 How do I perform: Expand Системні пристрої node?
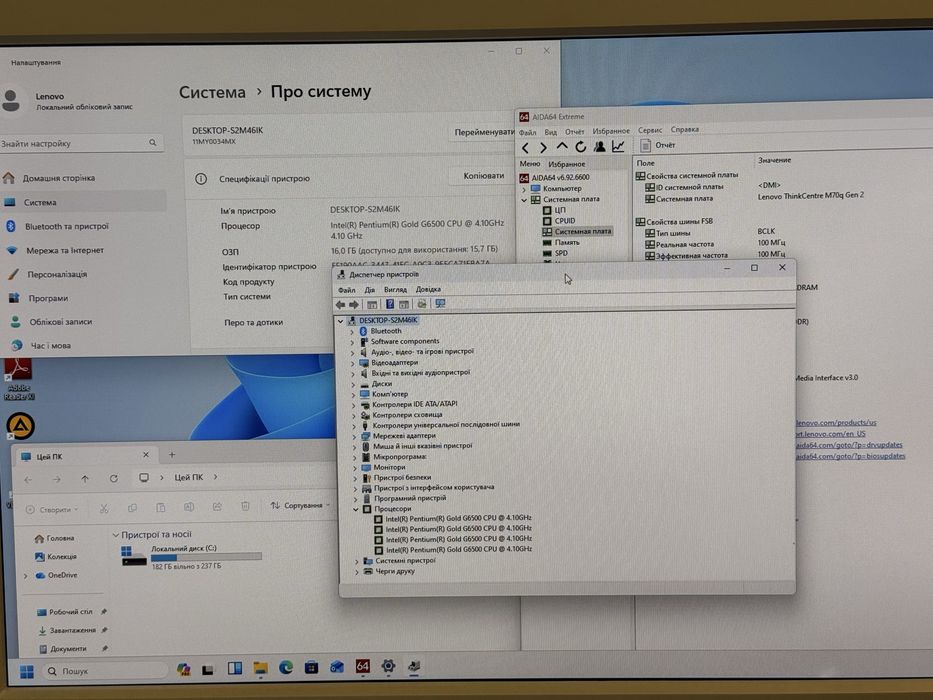pos(356,561)
